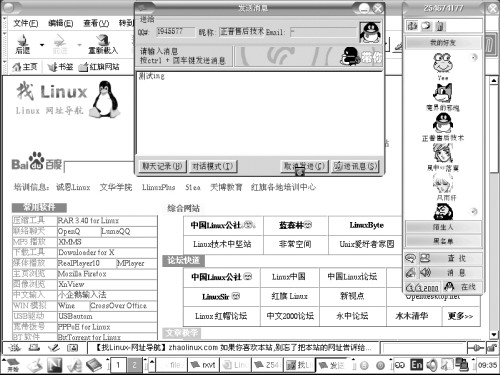Open the dropdown arrow beside the Back button
The height and width of the screenshot is (375, 500).
pyautogui.click(x=42, y=44)
